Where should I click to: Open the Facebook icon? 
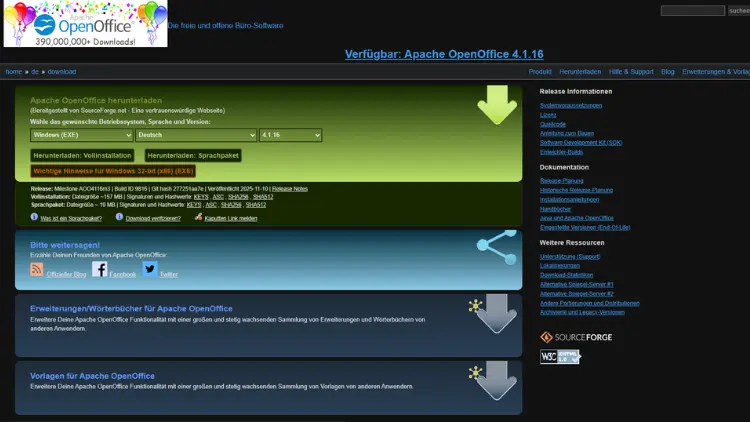[x=99, y=268]
